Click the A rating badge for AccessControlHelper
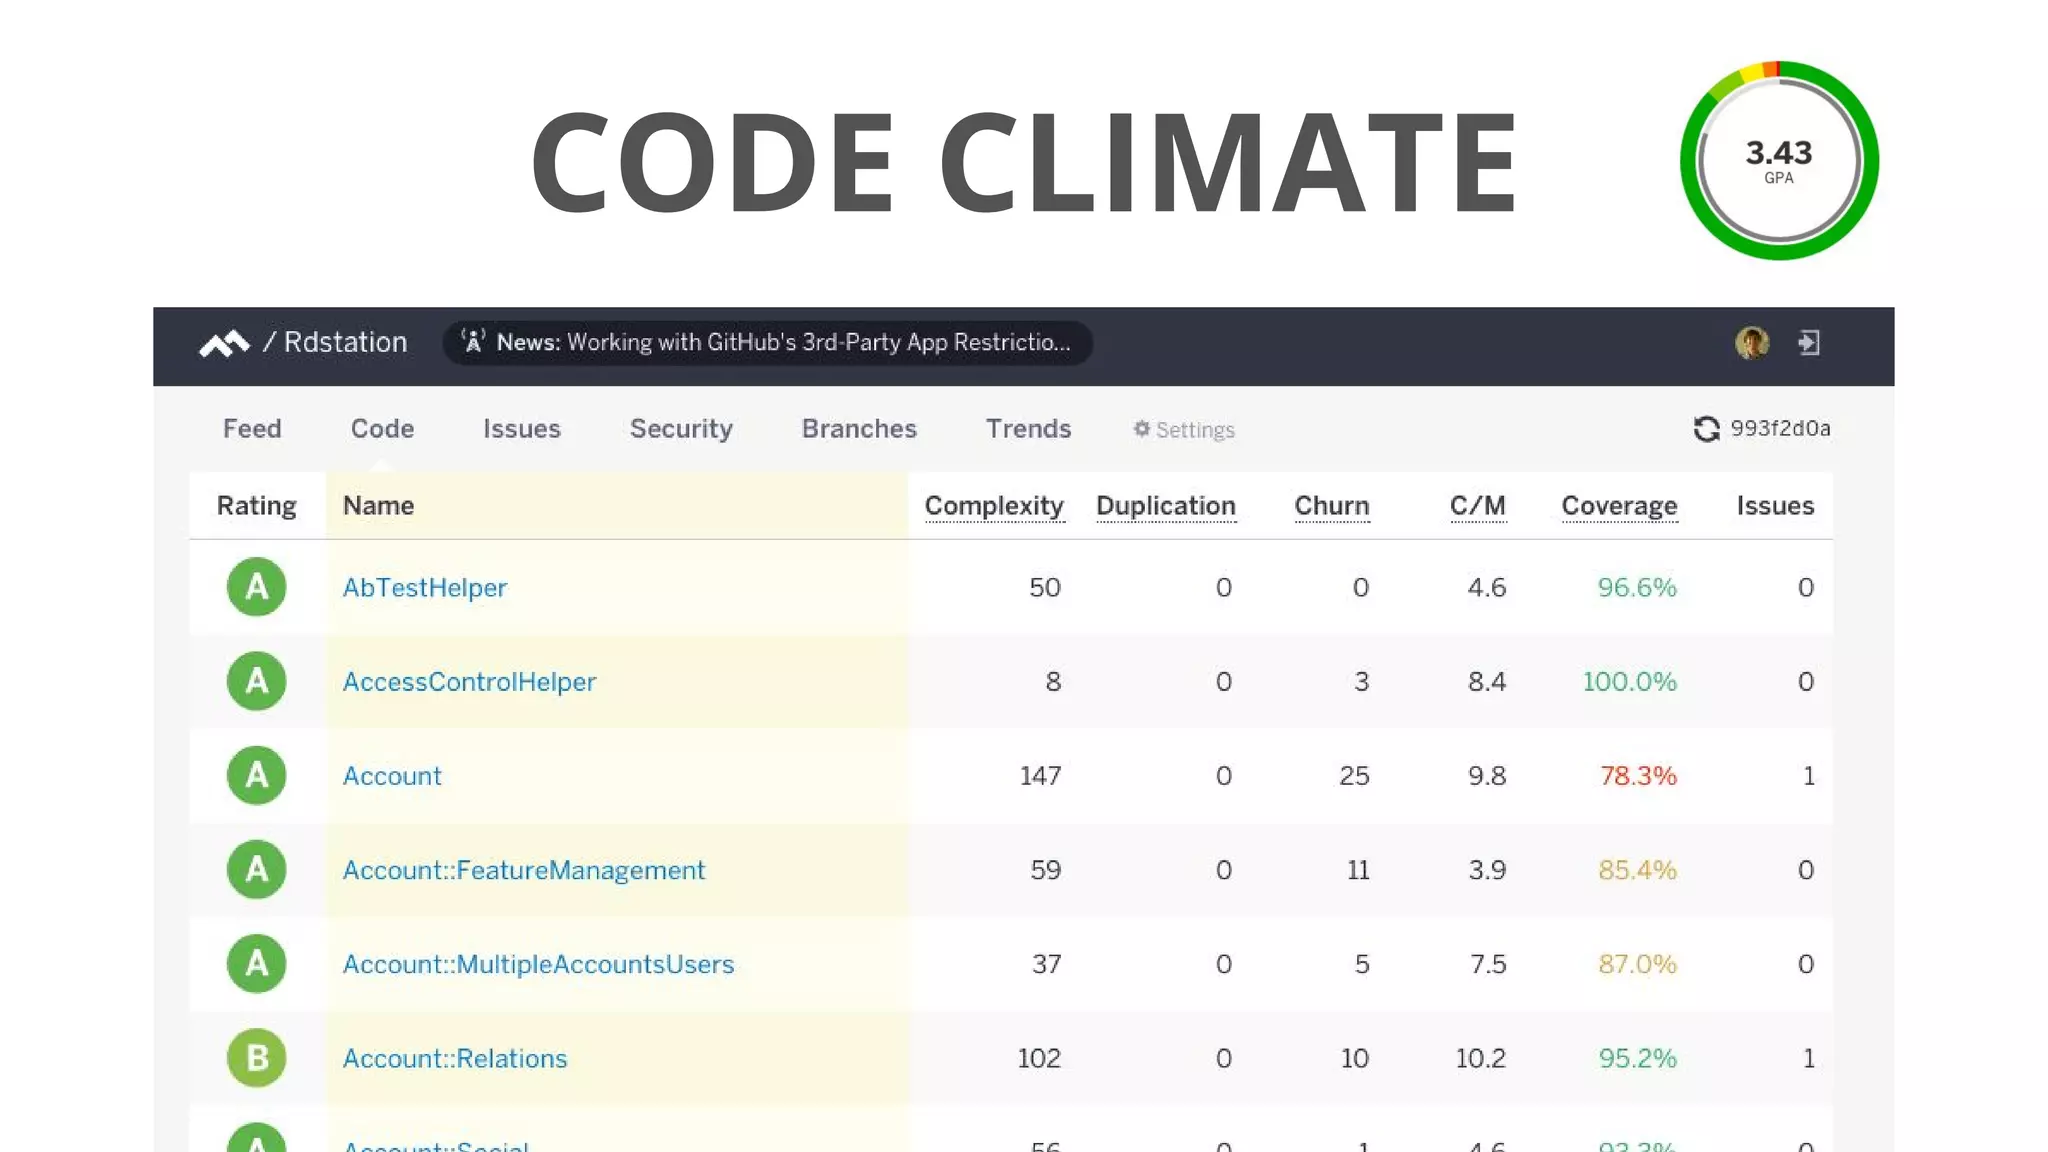The width and height of the screenshot is (2048, 1152). [257, 681]
